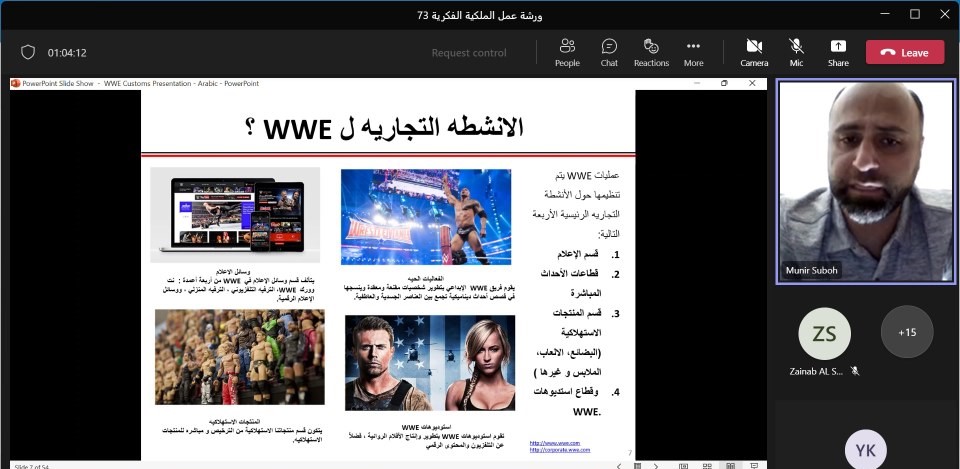Go to the previous slide arrow

618,466
